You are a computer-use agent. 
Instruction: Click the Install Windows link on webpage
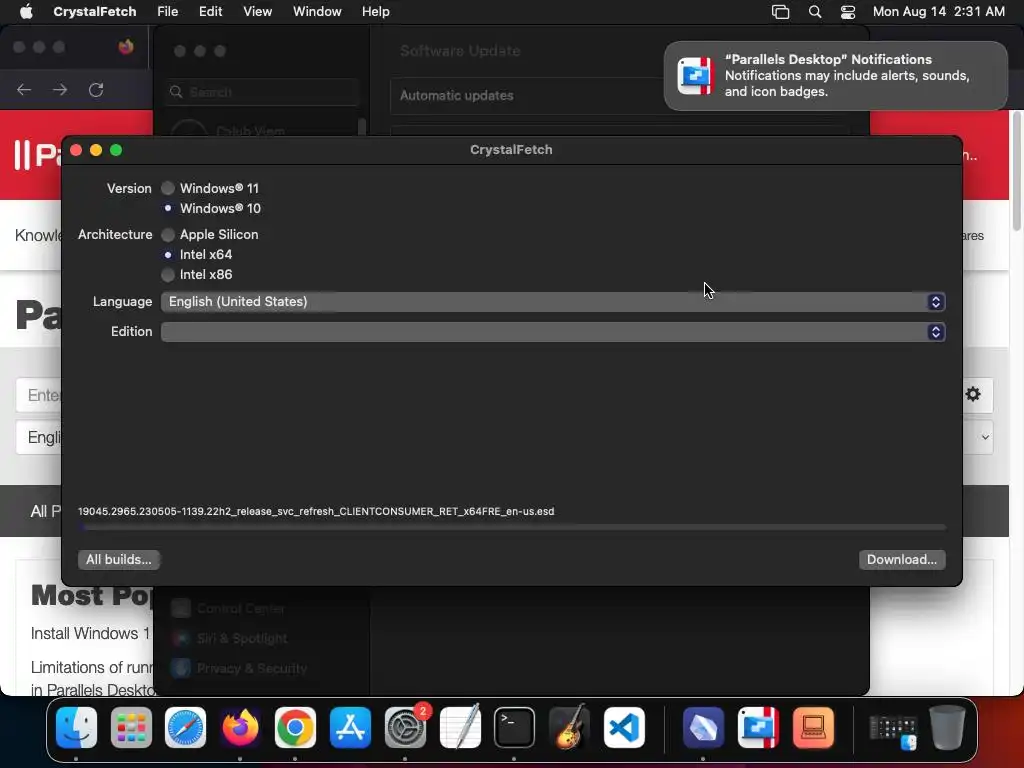click(x=90, y=633)
